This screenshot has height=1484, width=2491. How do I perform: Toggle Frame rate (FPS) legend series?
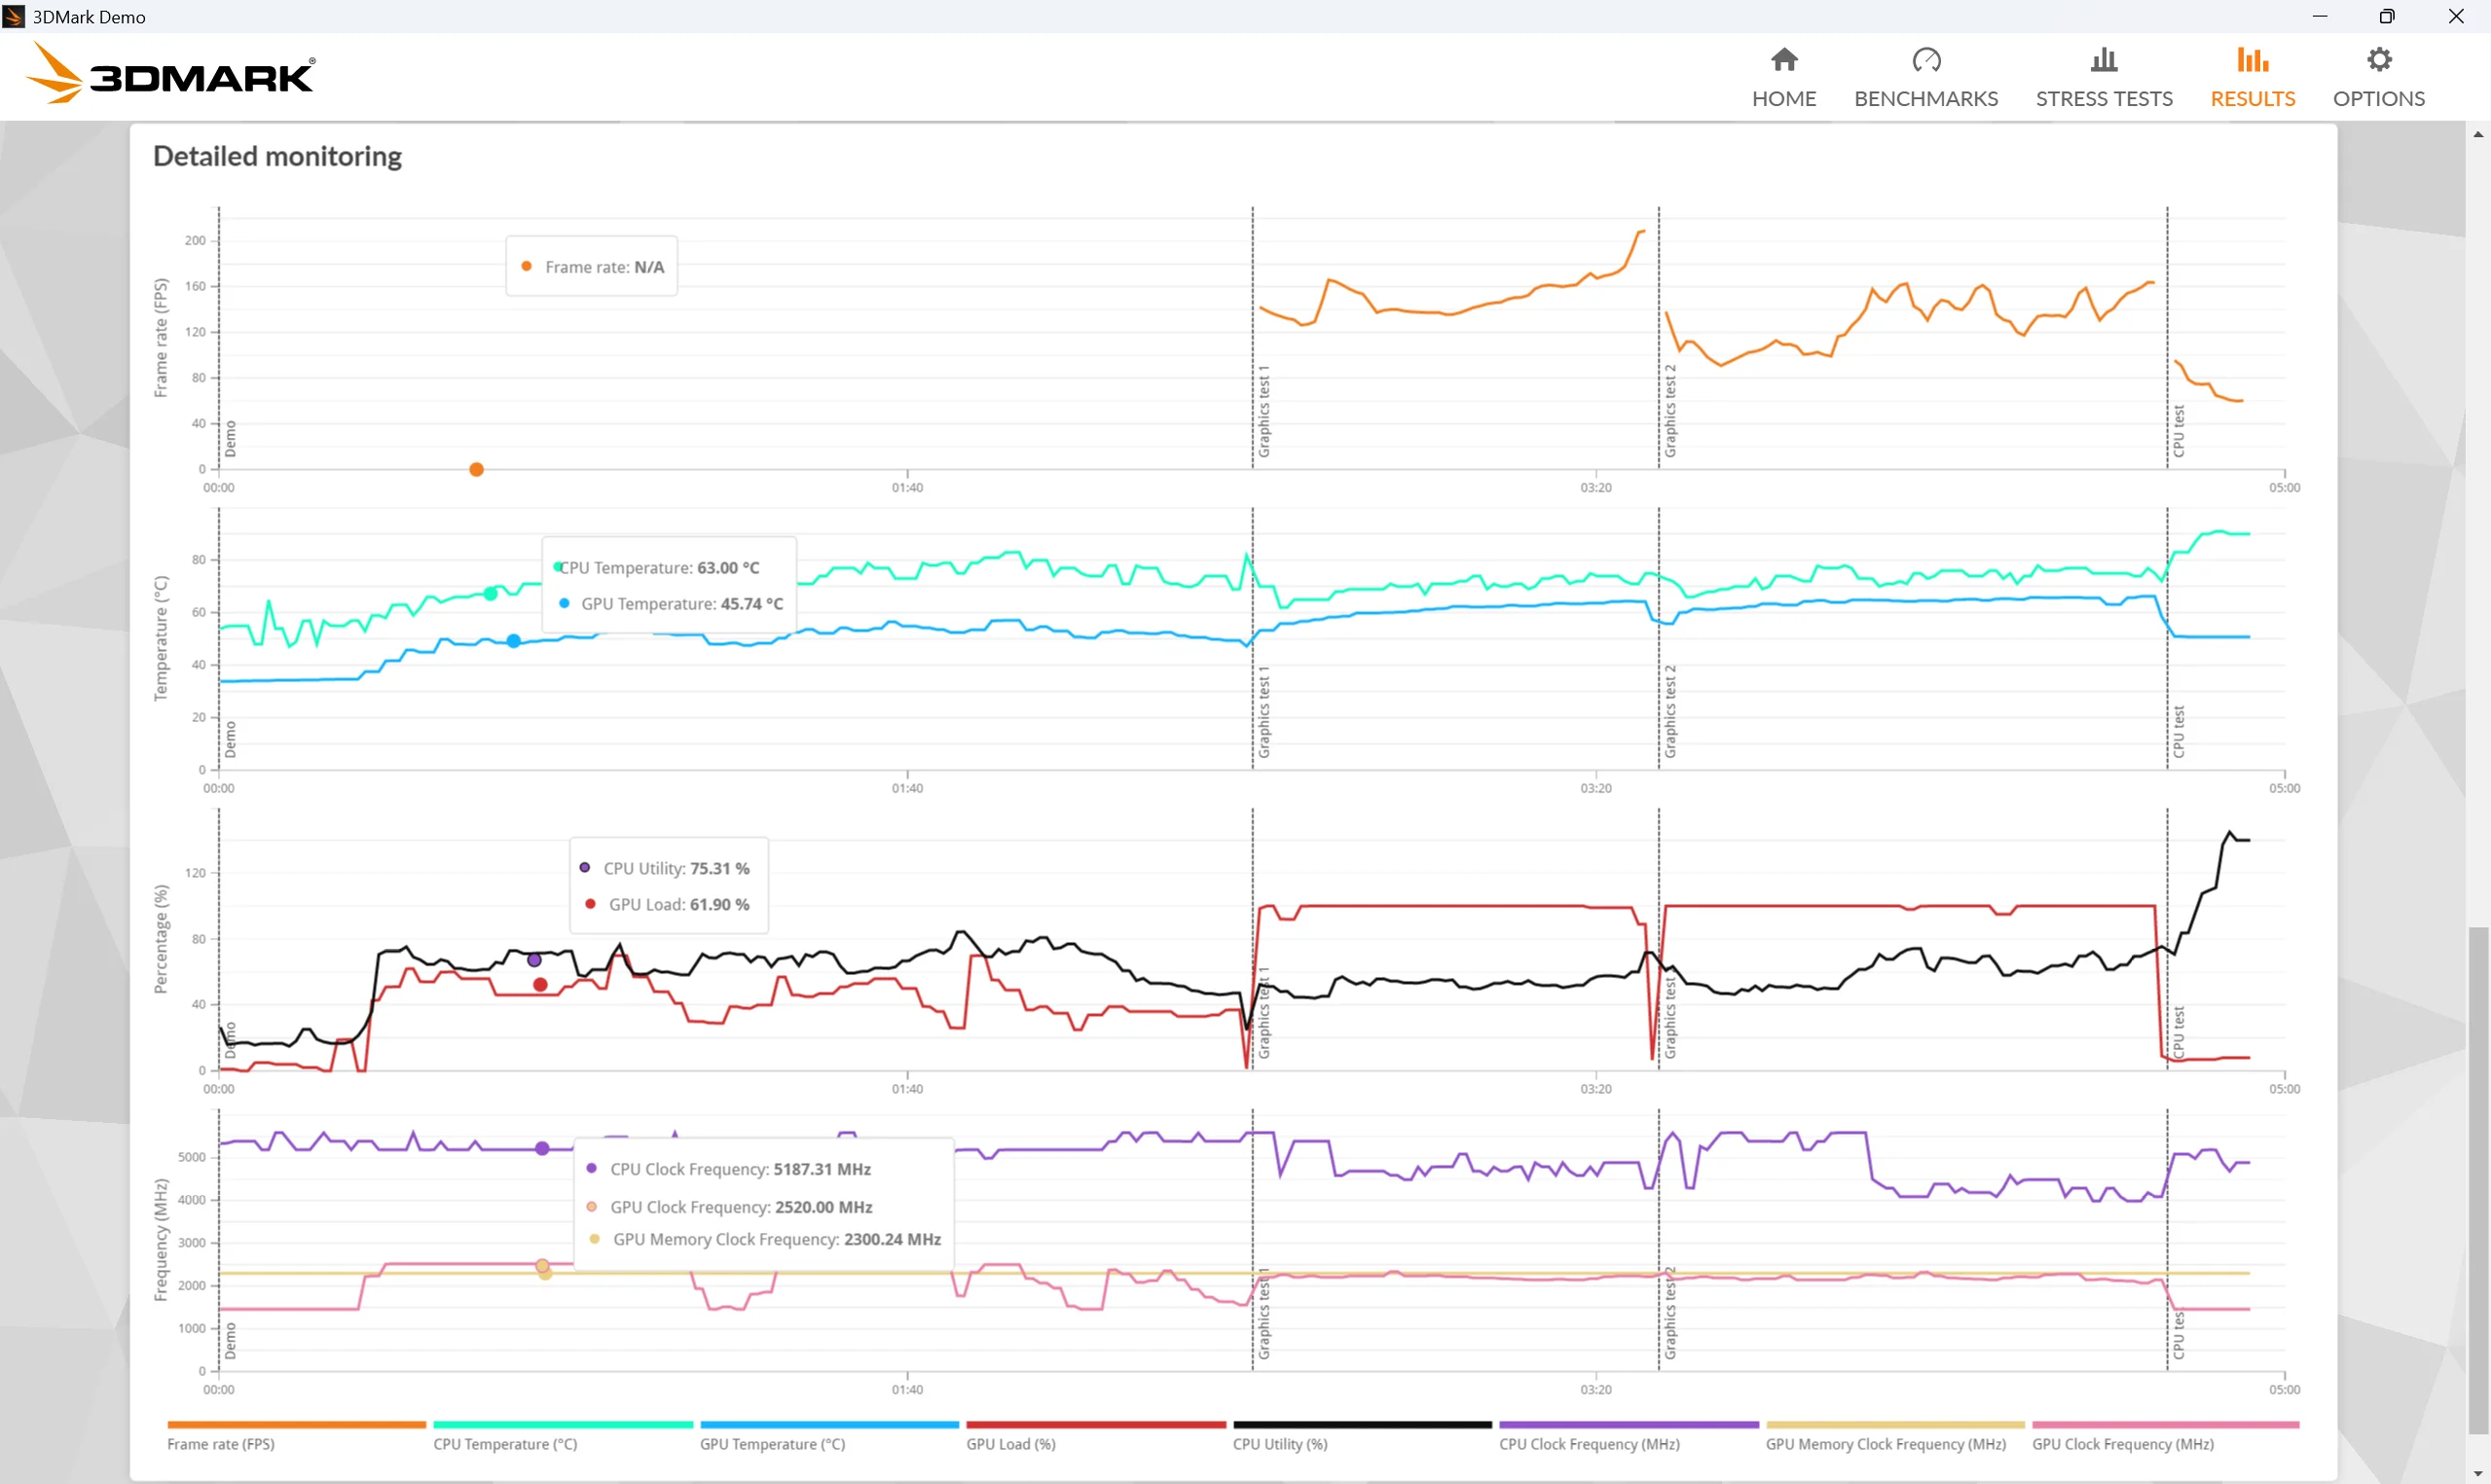(x=221, y=1443)
